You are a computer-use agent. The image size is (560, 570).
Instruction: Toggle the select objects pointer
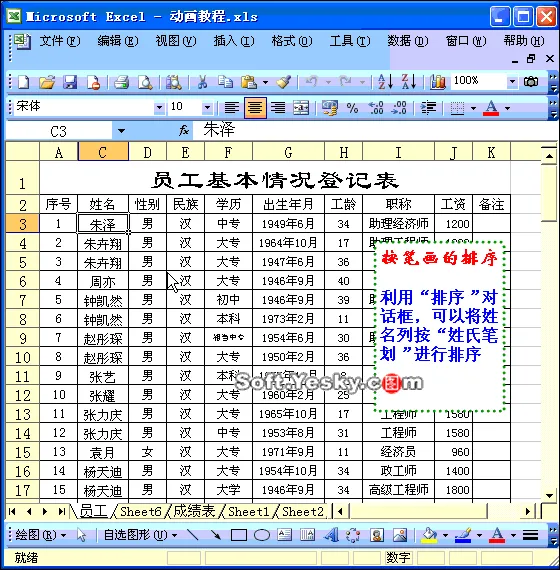[81, 535]
